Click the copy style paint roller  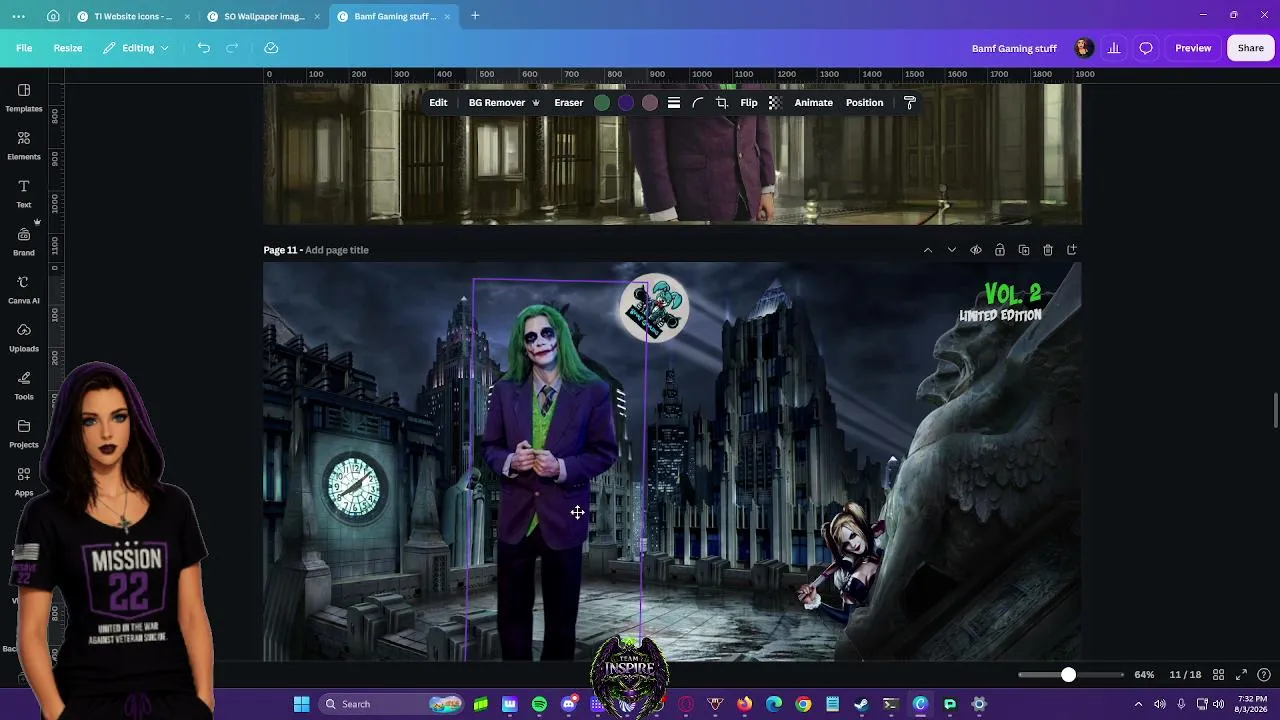[x=910, y=103]
